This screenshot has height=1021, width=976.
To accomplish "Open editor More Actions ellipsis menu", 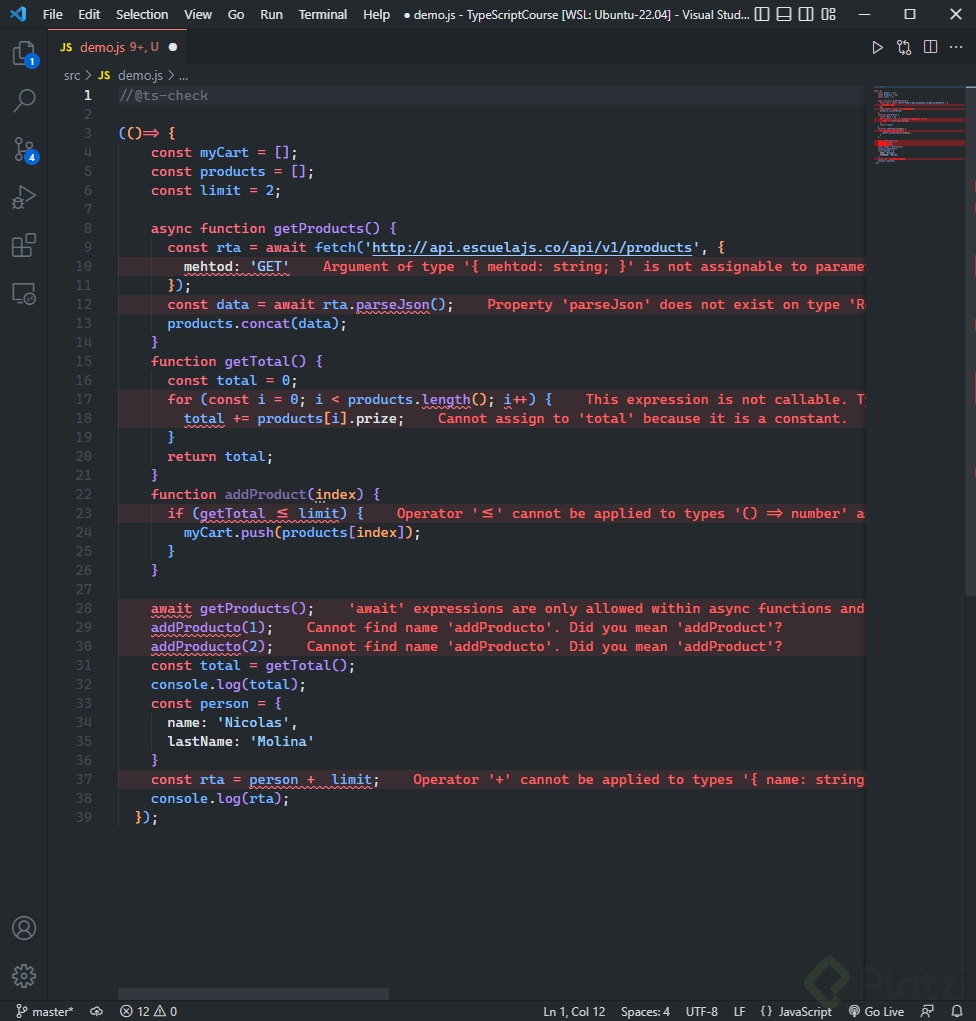I will (956, 47).
